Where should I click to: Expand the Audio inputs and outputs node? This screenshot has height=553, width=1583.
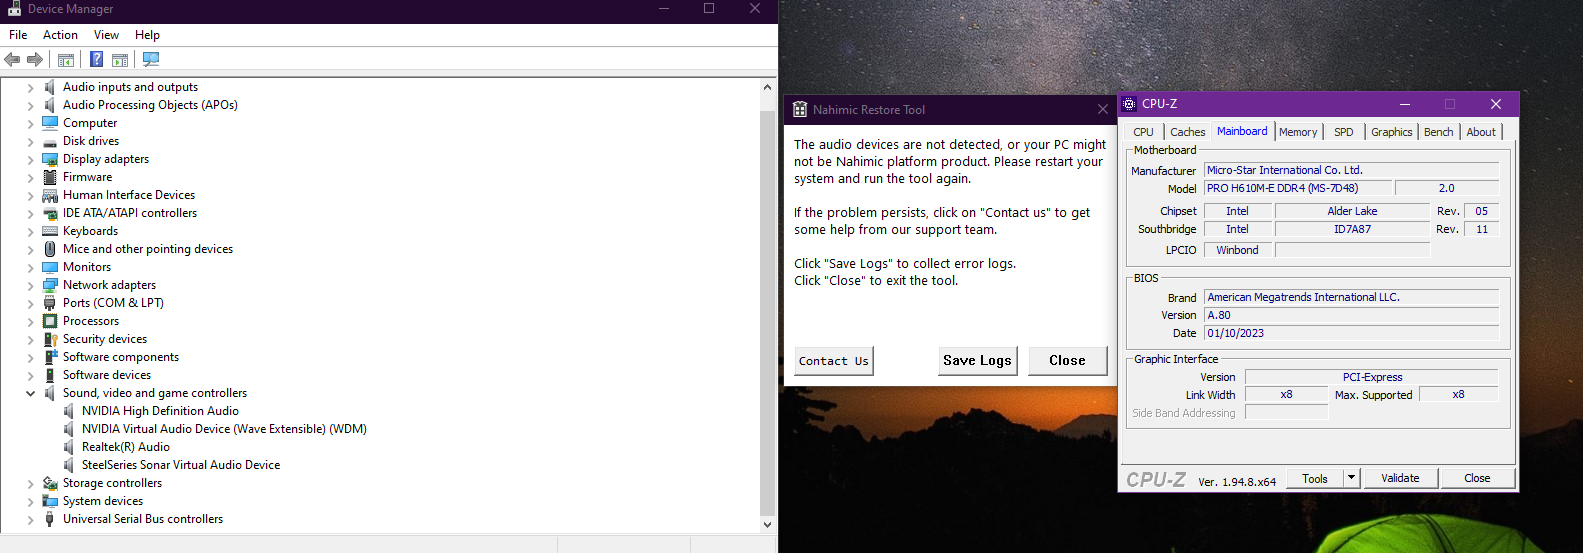tap(30, 88)
